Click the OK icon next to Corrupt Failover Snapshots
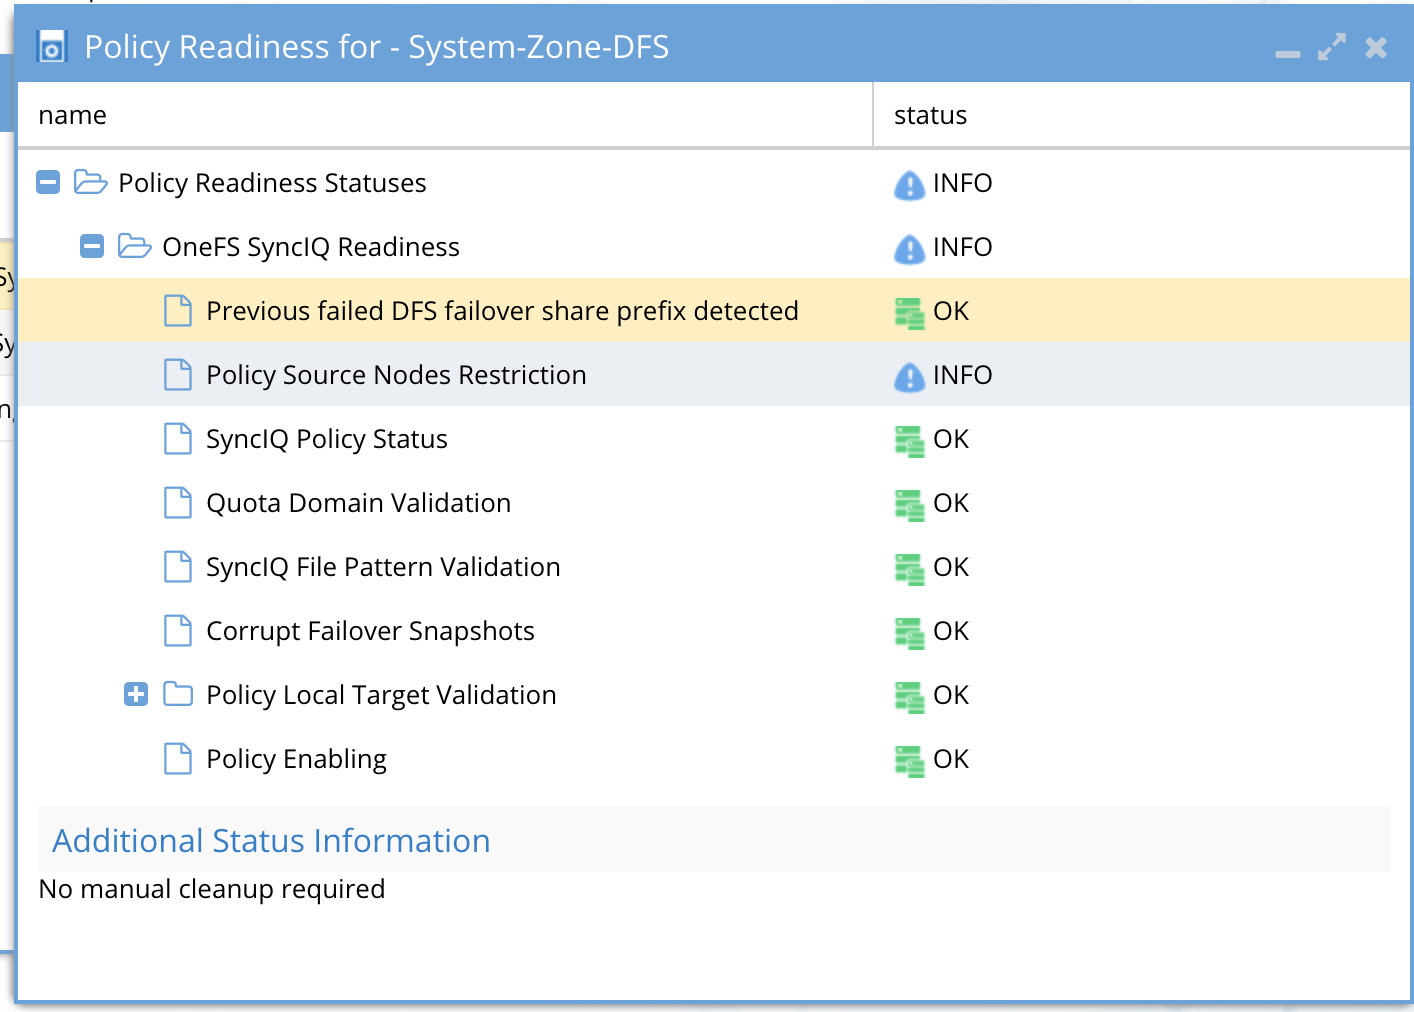1414x1012 pixels. tap(909, 632)
